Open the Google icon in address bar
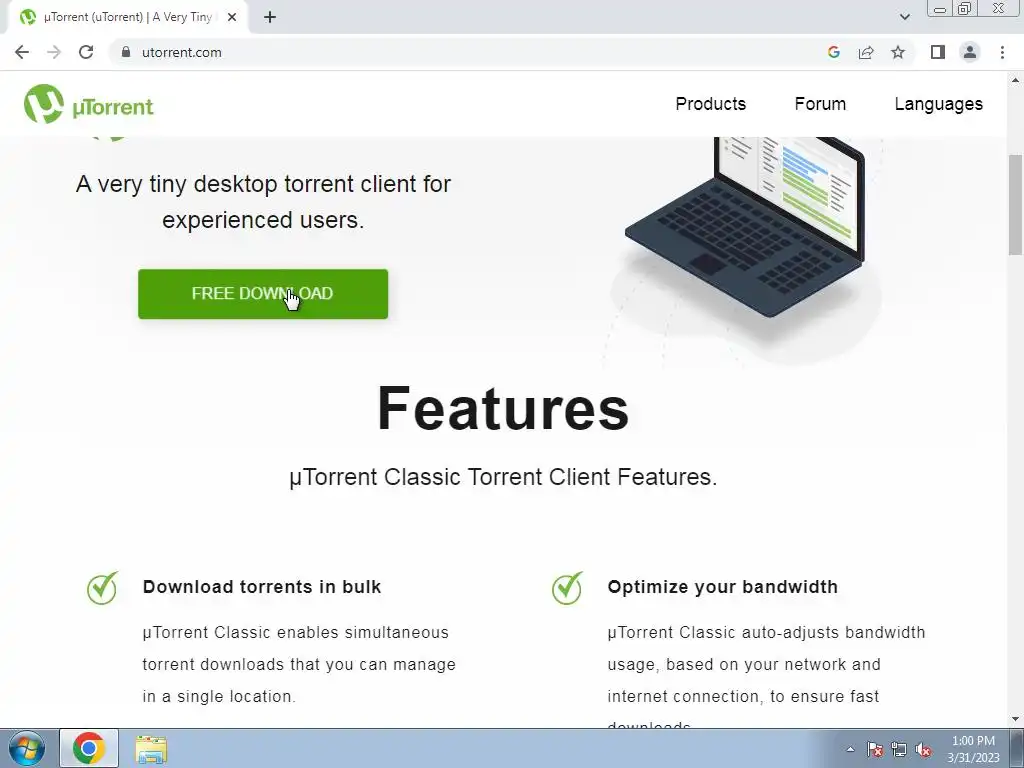Screen dimensions: 1024x768 tap(833, 52)
